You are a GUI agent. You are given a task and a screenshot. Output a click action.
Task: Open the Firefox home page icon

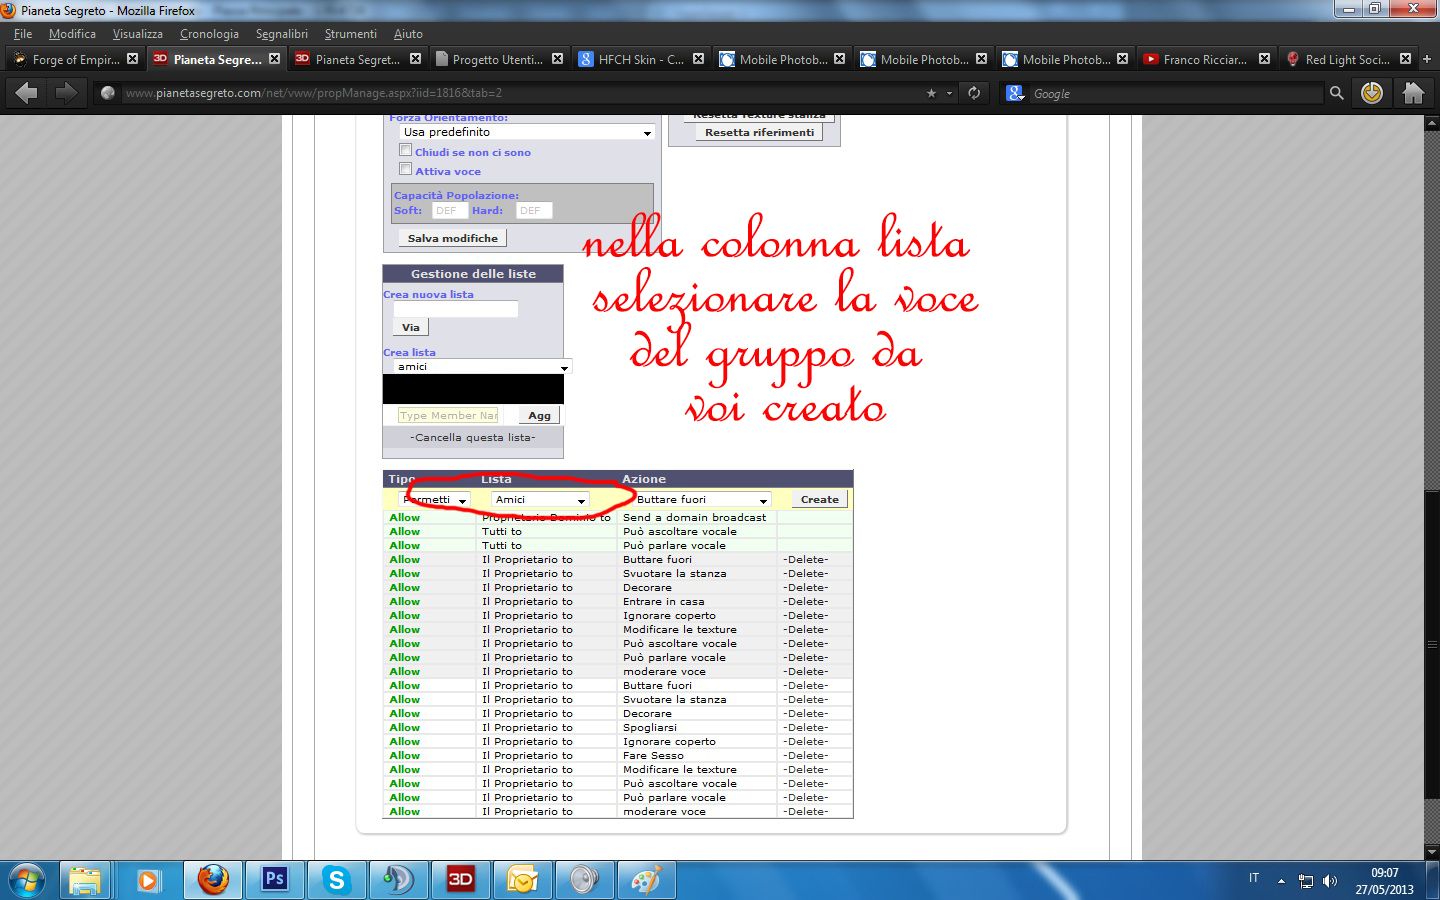point(1412,93)
